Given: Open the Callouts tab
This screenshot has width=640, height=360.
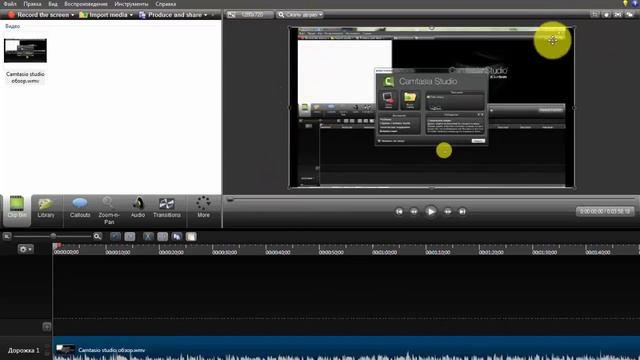Looking at the screenshot, I should [80, 207].
